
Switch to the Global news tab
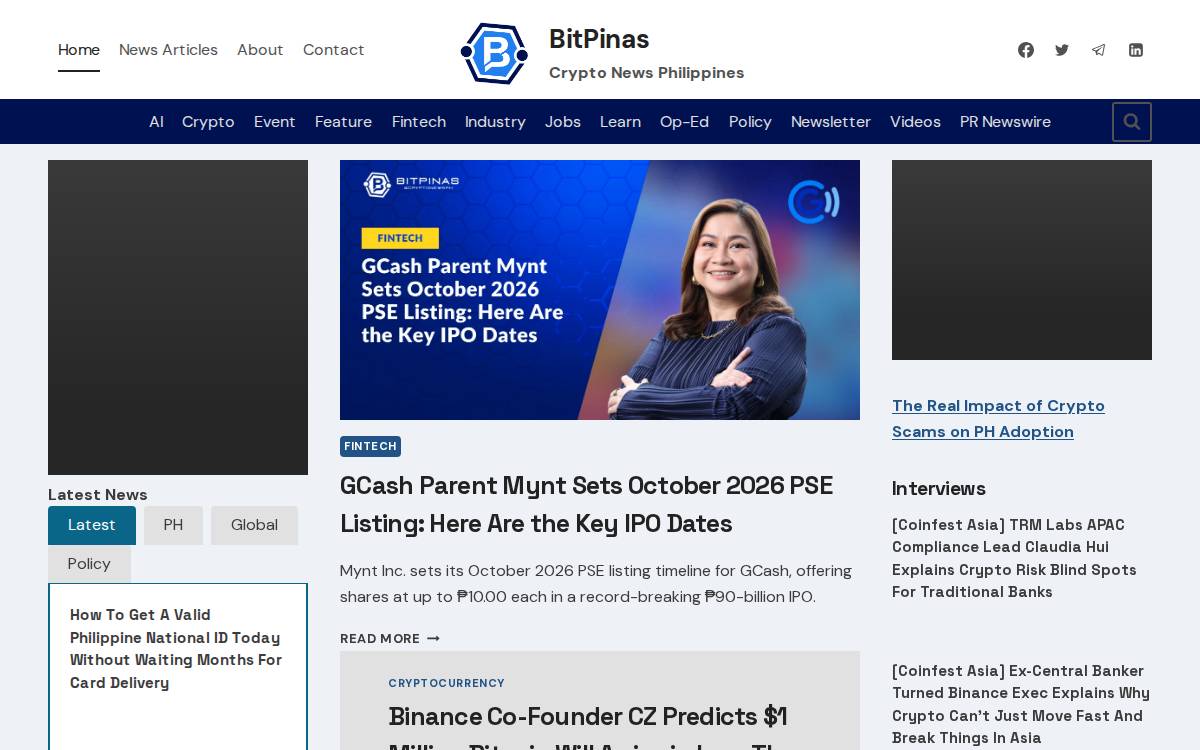pos(254,525)
